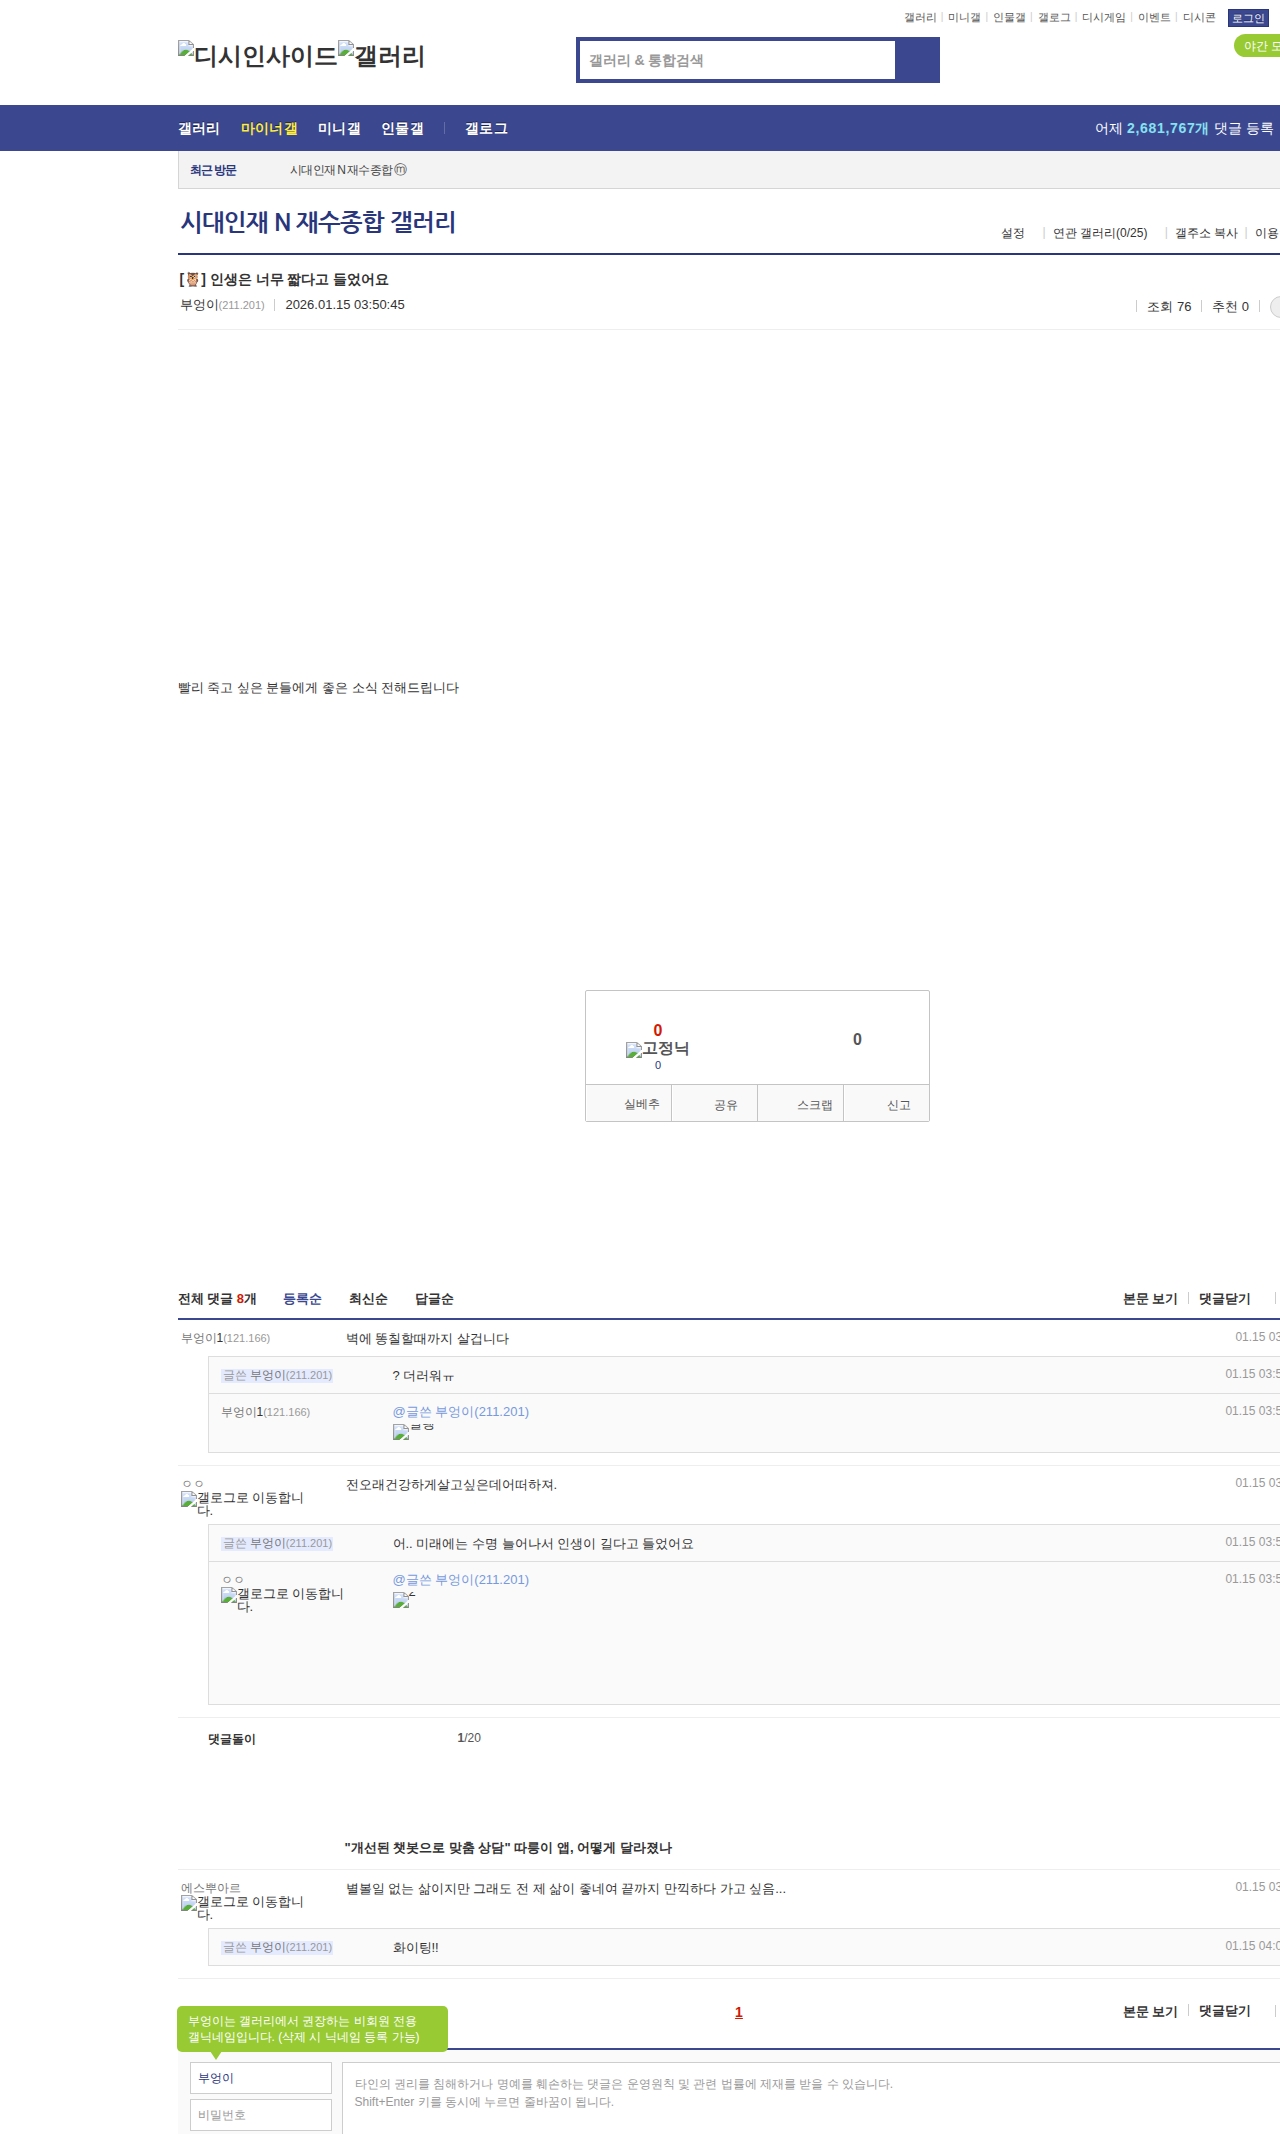Click the 갤러리 logo image next to 디시인사이드
Image resolution: width=1280 pixels, height=2134 pixels.
[381, 55]
